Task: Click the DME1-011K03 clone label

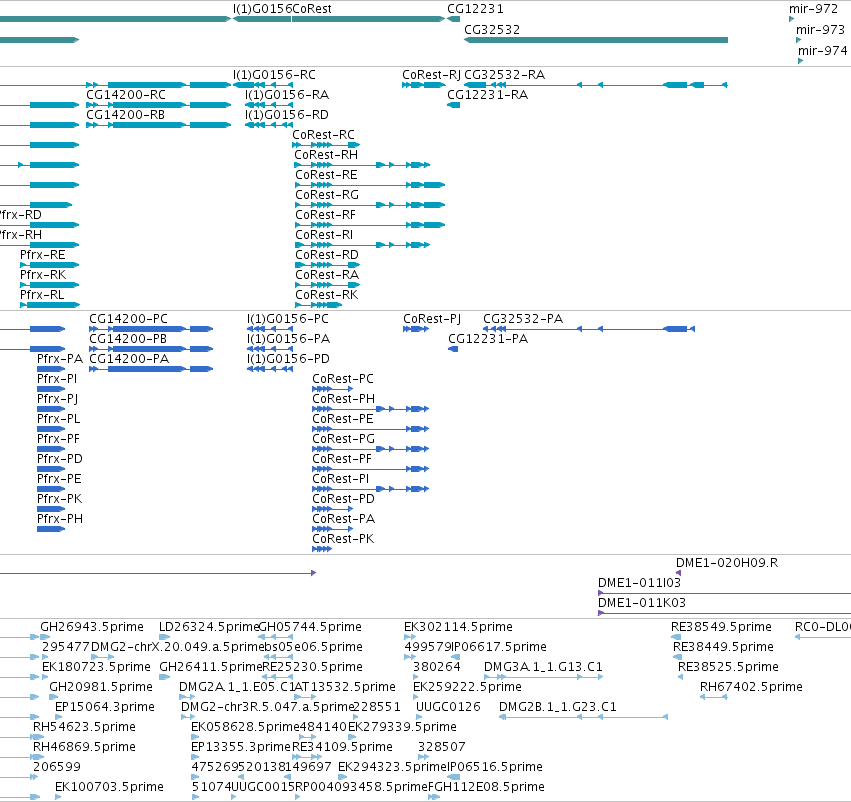Action: pos(642,603)
